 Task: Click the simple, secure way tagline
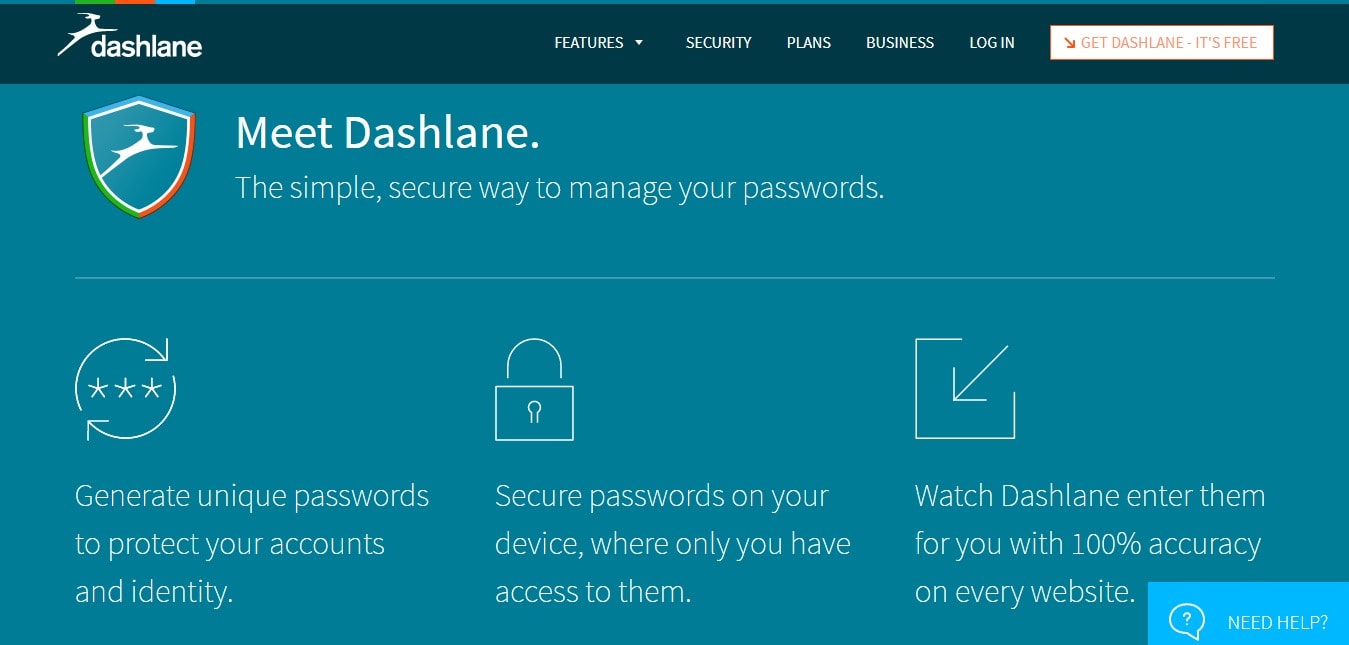pyautogui.click(x=560, y=188)
